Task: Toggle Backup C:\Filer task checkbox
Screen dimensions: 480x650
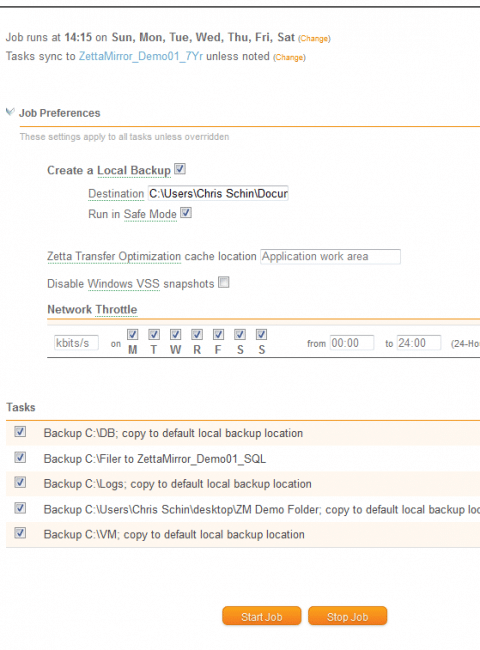Action: [x=20, y=458]
